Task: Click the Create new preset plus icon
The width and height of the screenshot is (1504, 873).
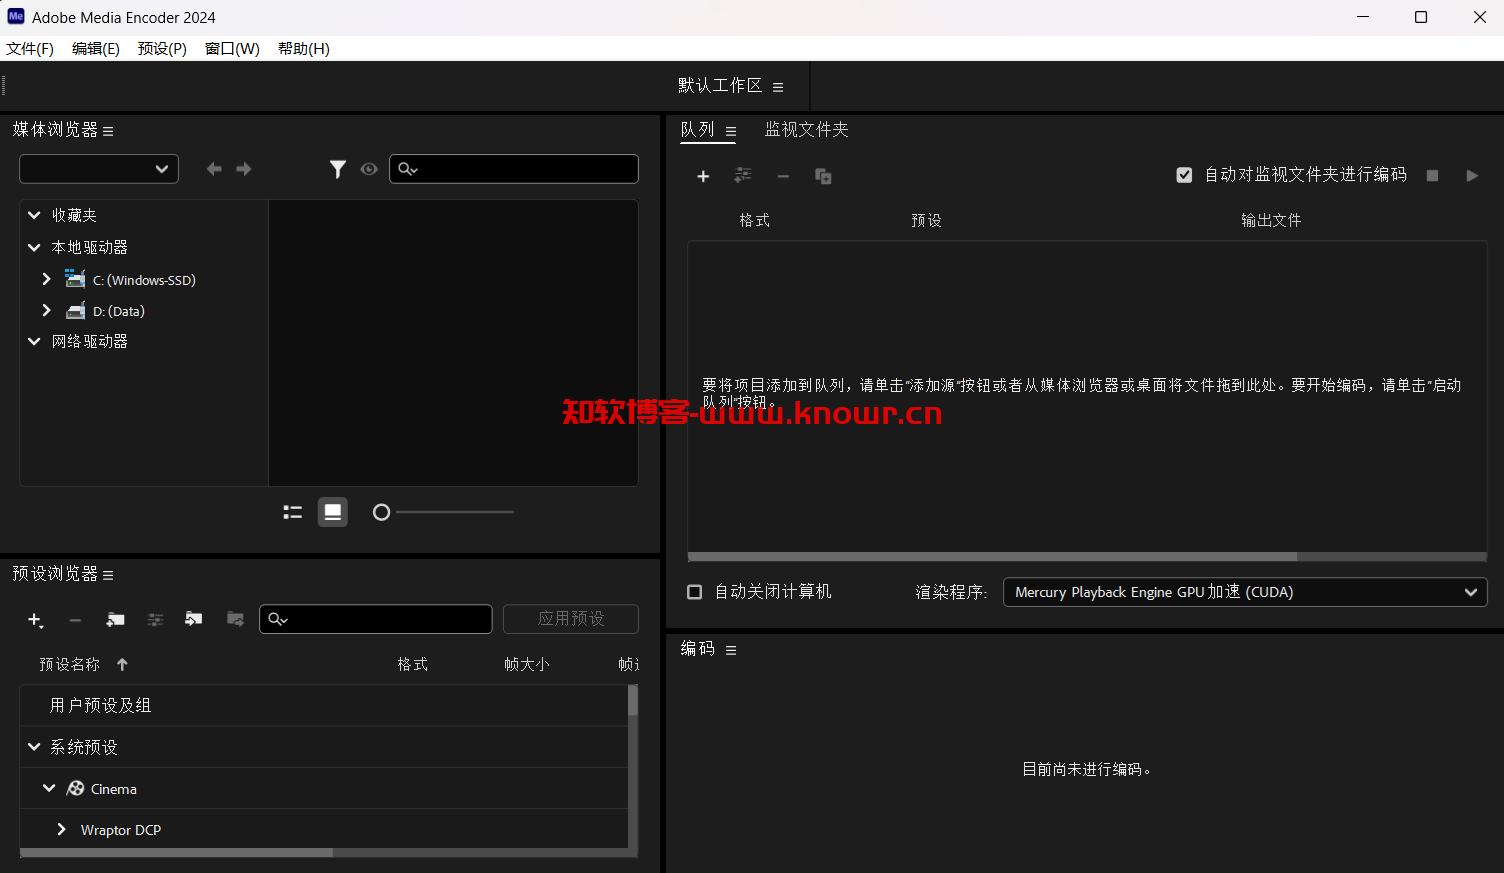Action: click(x=35, y=620)
